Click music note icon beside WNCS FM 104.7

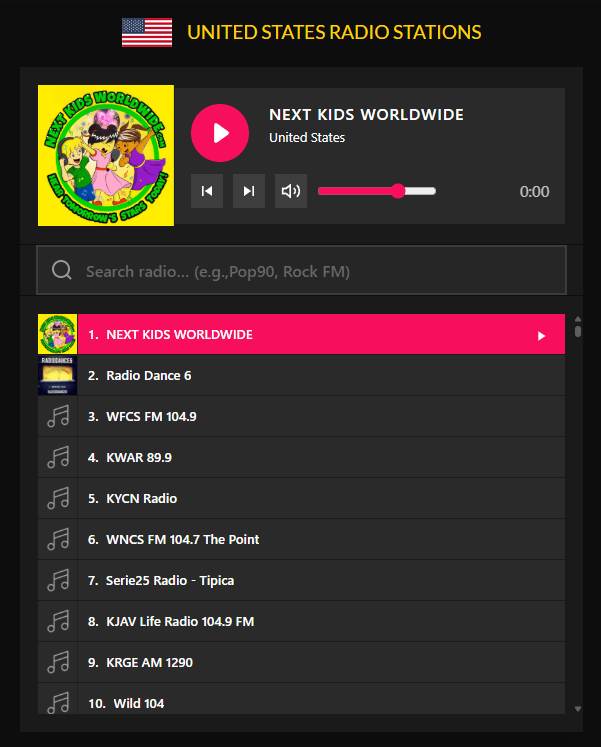point(58,540)
